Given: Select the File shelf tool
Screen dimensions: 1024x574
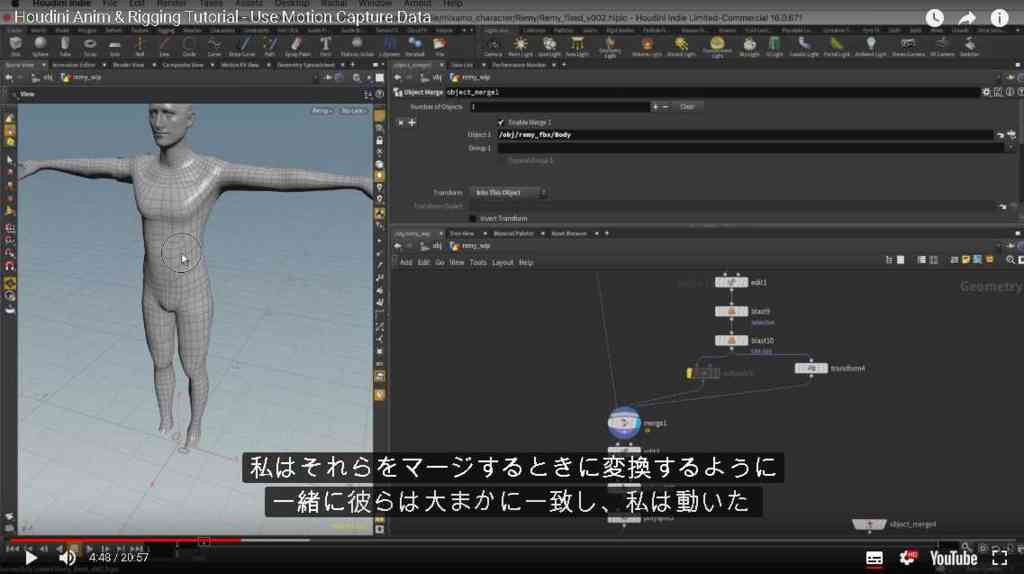Looking at the screenshot, I should point(440,46).
